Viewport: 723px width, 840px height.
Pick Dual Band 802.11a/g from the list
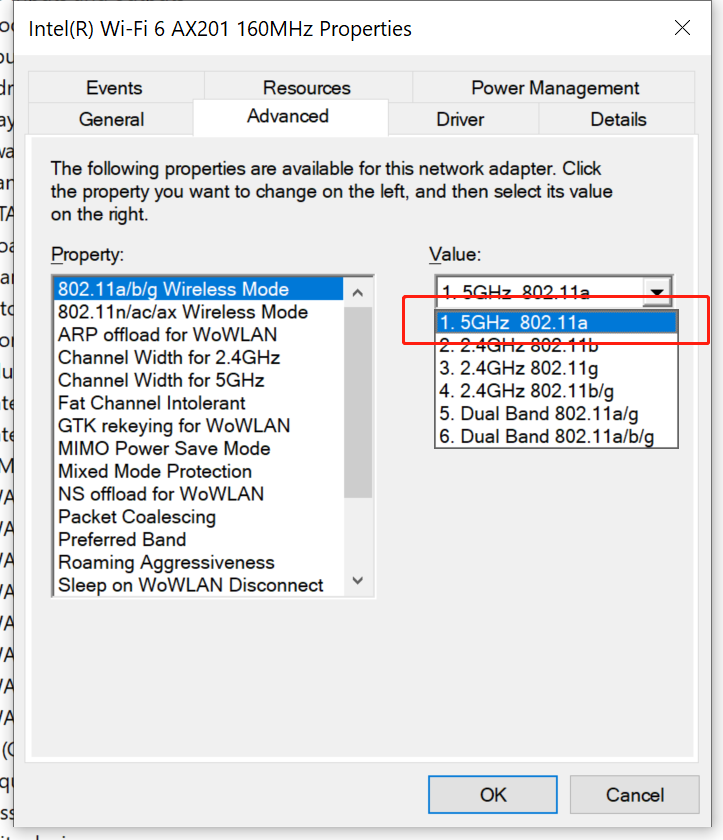click(556, 414)
